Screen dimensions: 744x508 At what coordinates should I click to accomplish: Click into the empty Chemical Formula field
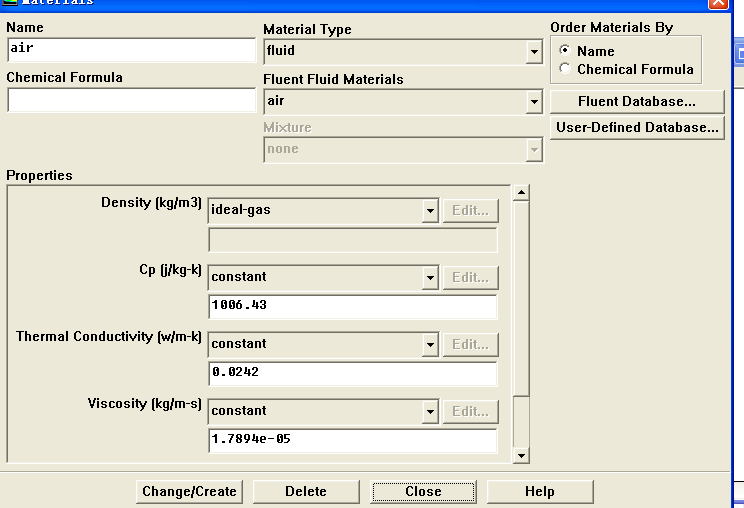point(132,100)
